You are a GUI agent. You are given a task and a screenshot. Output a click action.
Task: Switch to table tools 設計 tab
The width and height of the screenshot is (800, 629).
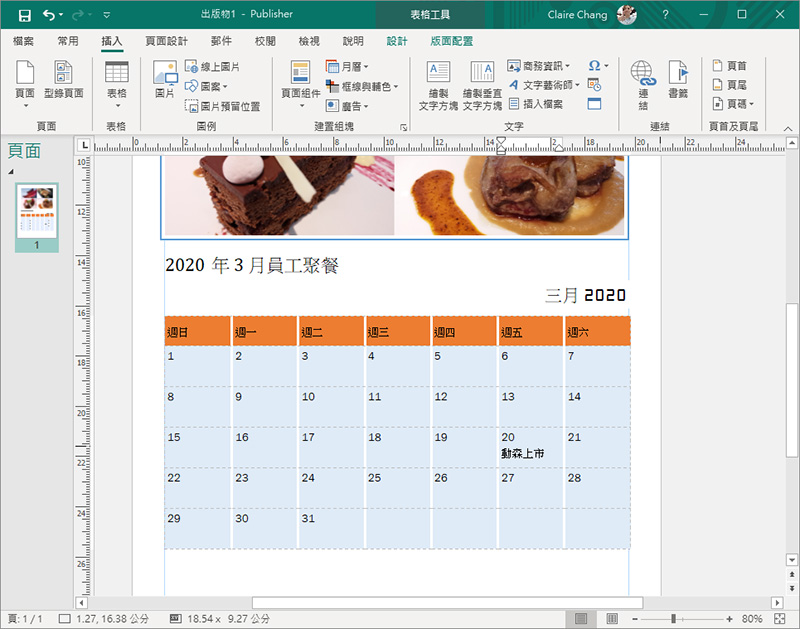click(x=397, y=41)
